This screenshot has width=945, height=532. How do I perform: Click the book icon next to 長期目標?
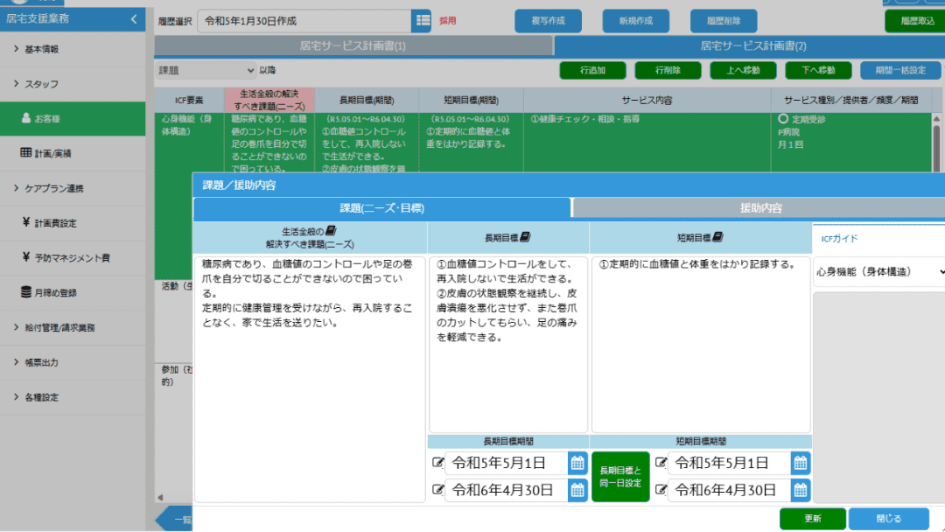526,237
